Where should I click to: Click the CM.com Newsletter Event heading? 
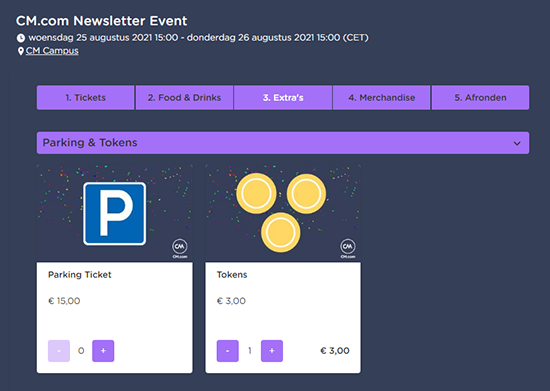[102, 21]
